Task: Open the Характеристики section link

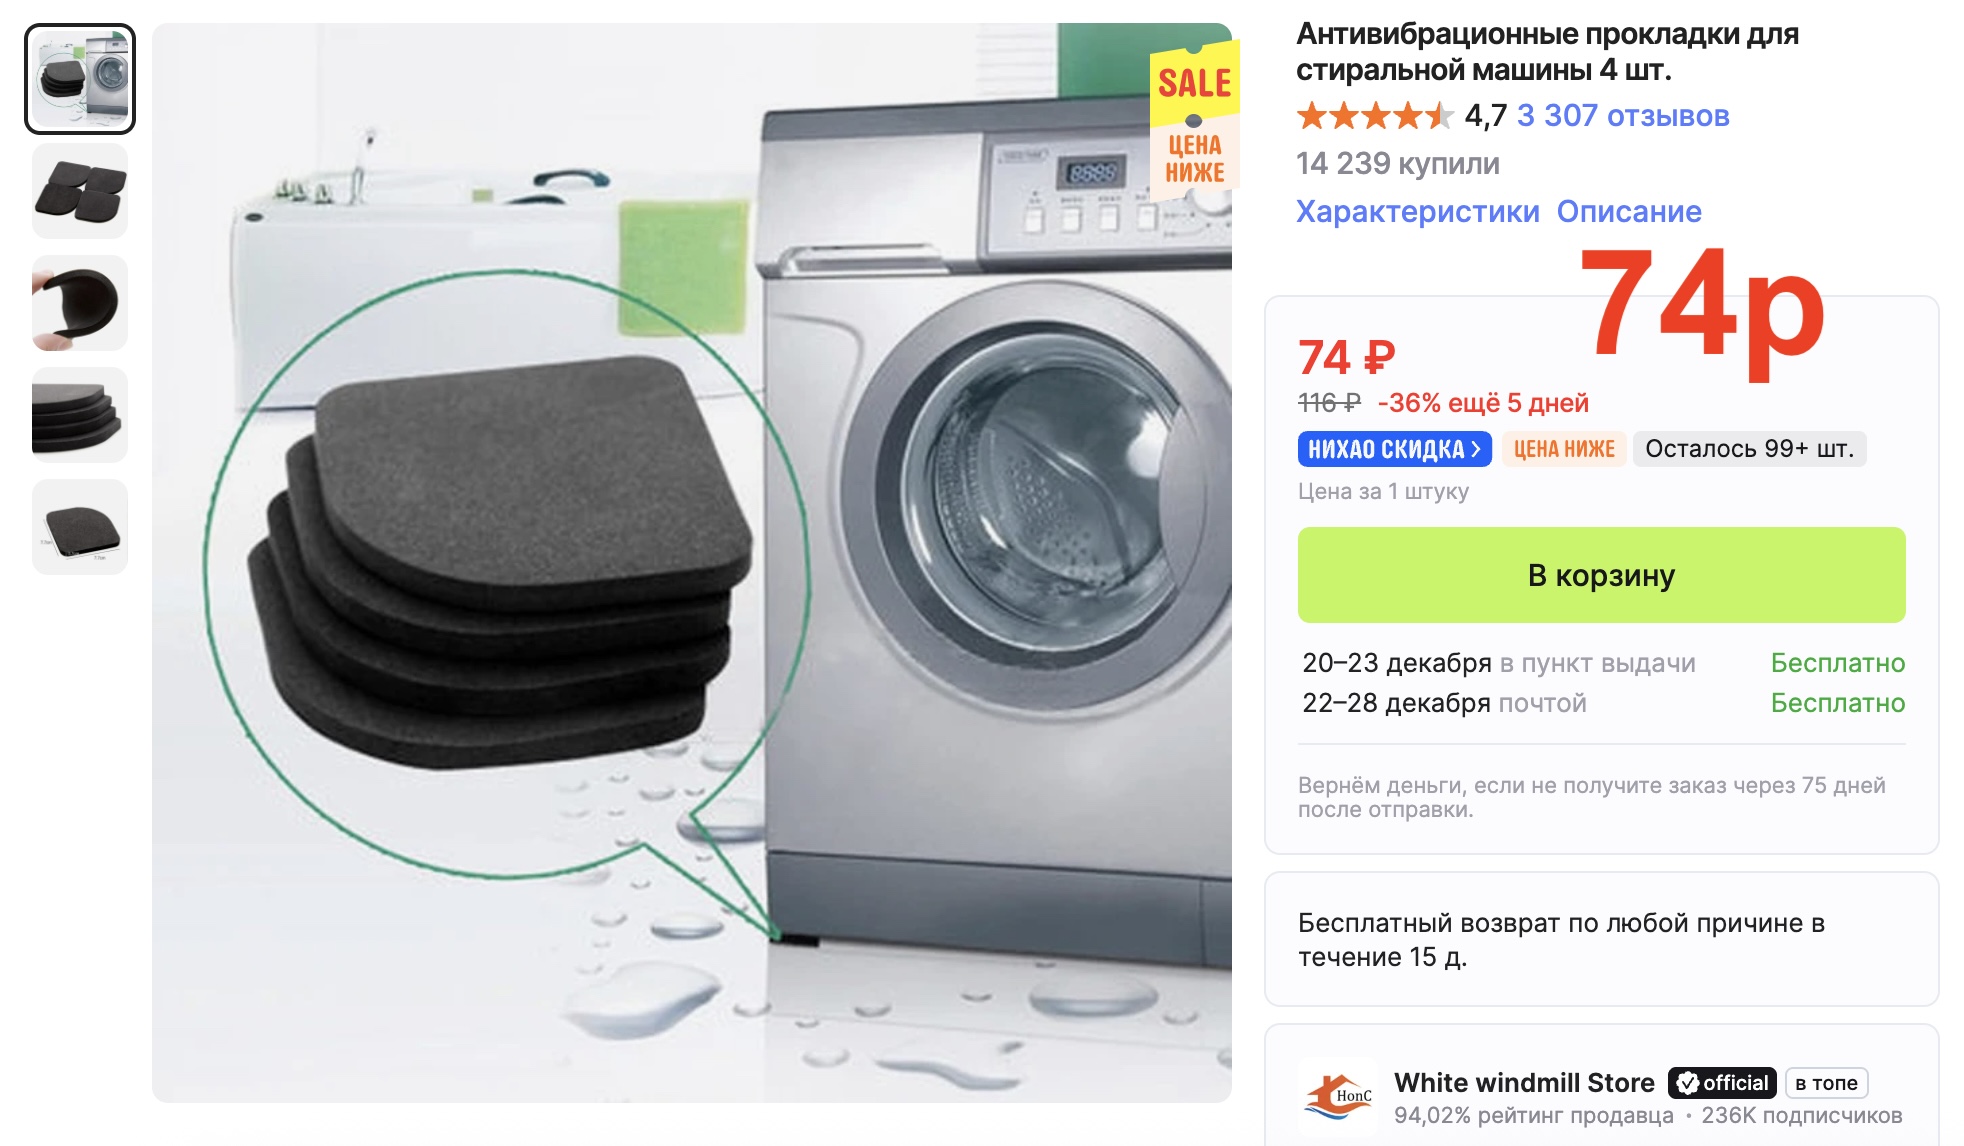Action: pyautogui.click(x=1418, y=212)
